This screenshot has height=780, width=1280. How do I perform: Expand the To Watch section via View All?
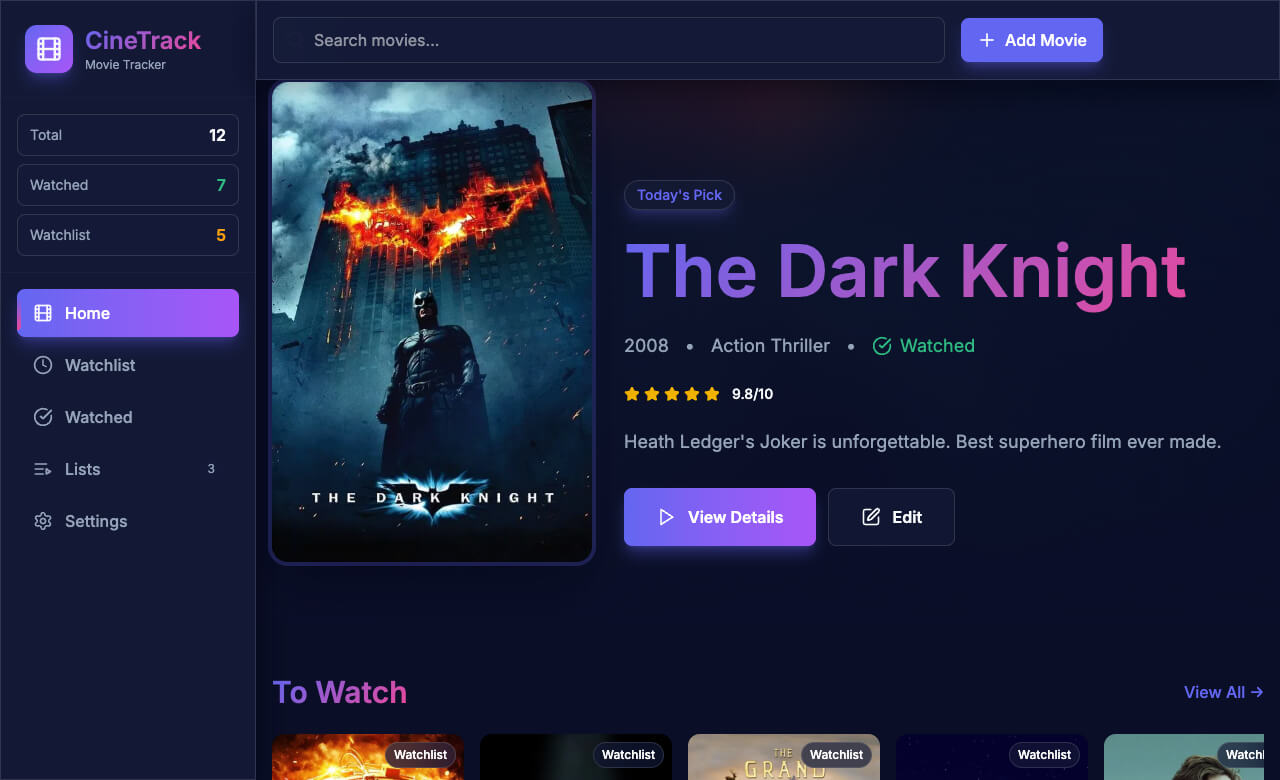click(1223, 692)
